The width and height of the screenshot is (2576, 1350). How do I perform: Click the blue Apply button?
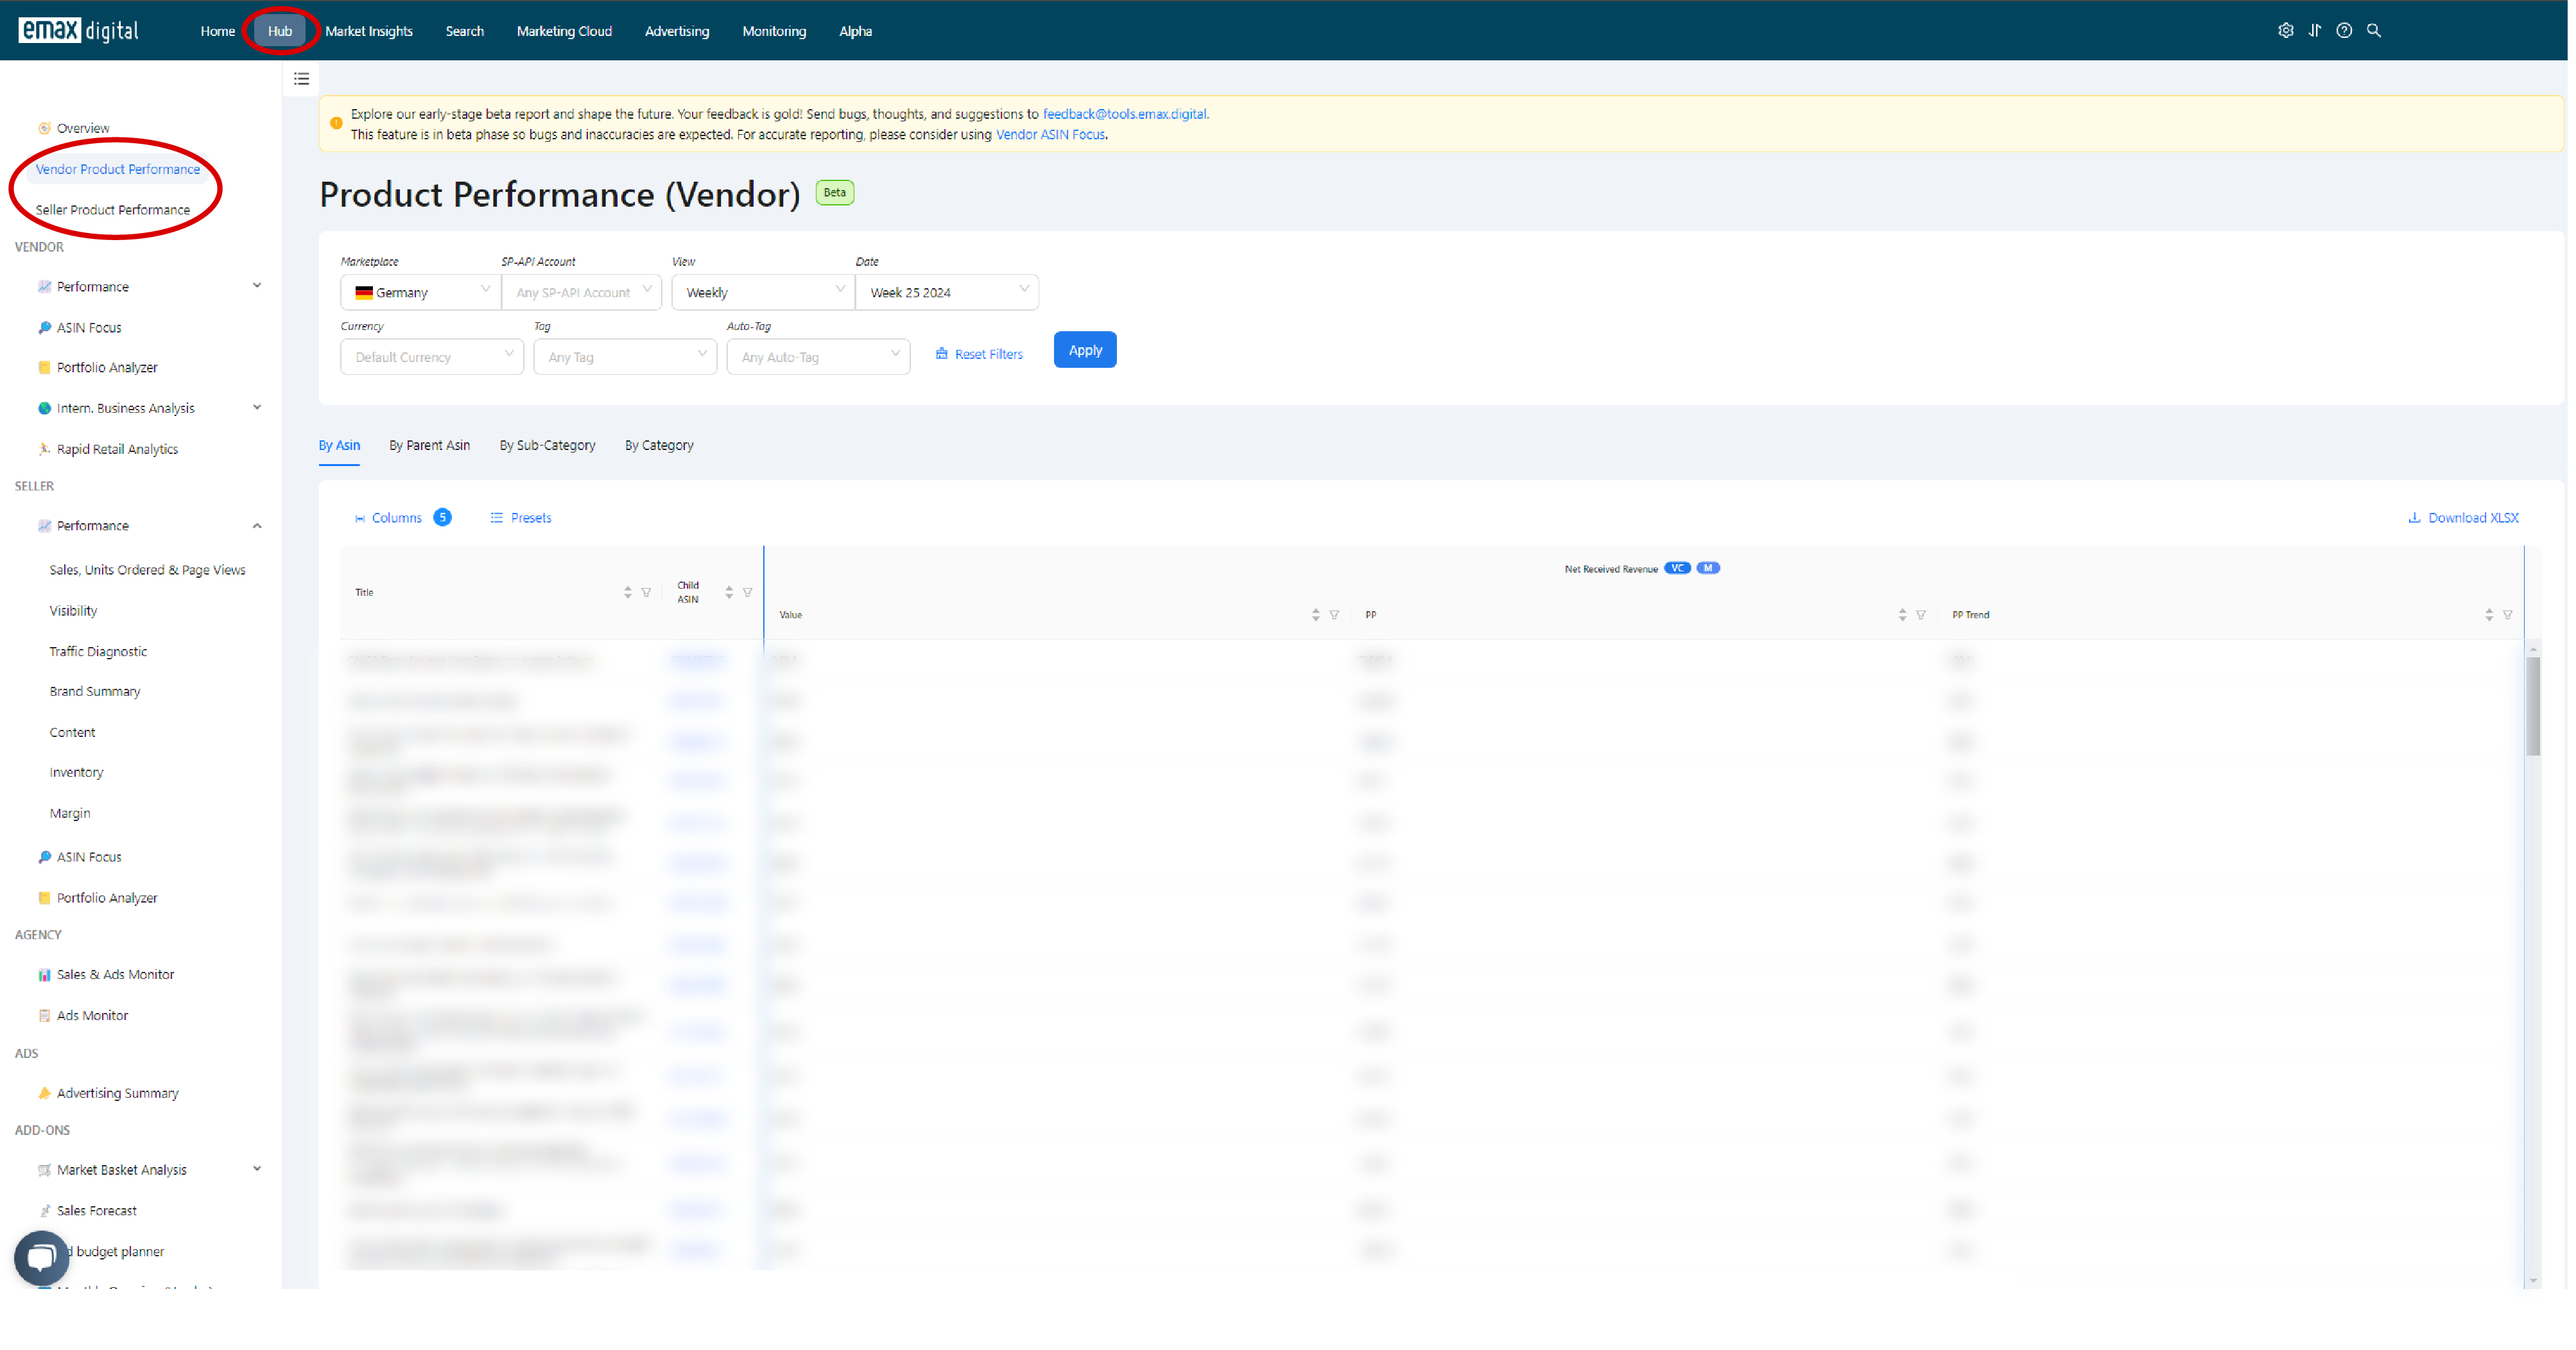point(1085,350)
